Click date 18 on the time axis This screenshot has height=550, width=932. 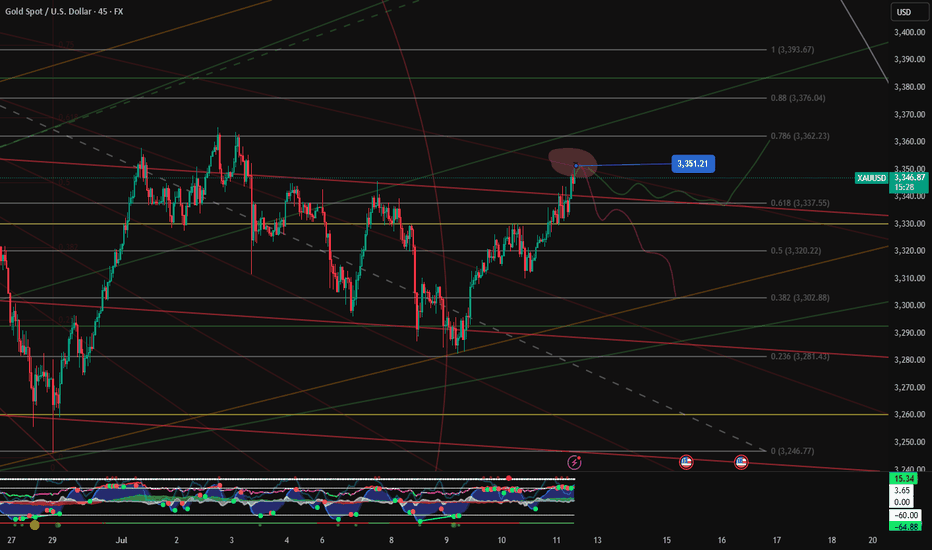832,540
